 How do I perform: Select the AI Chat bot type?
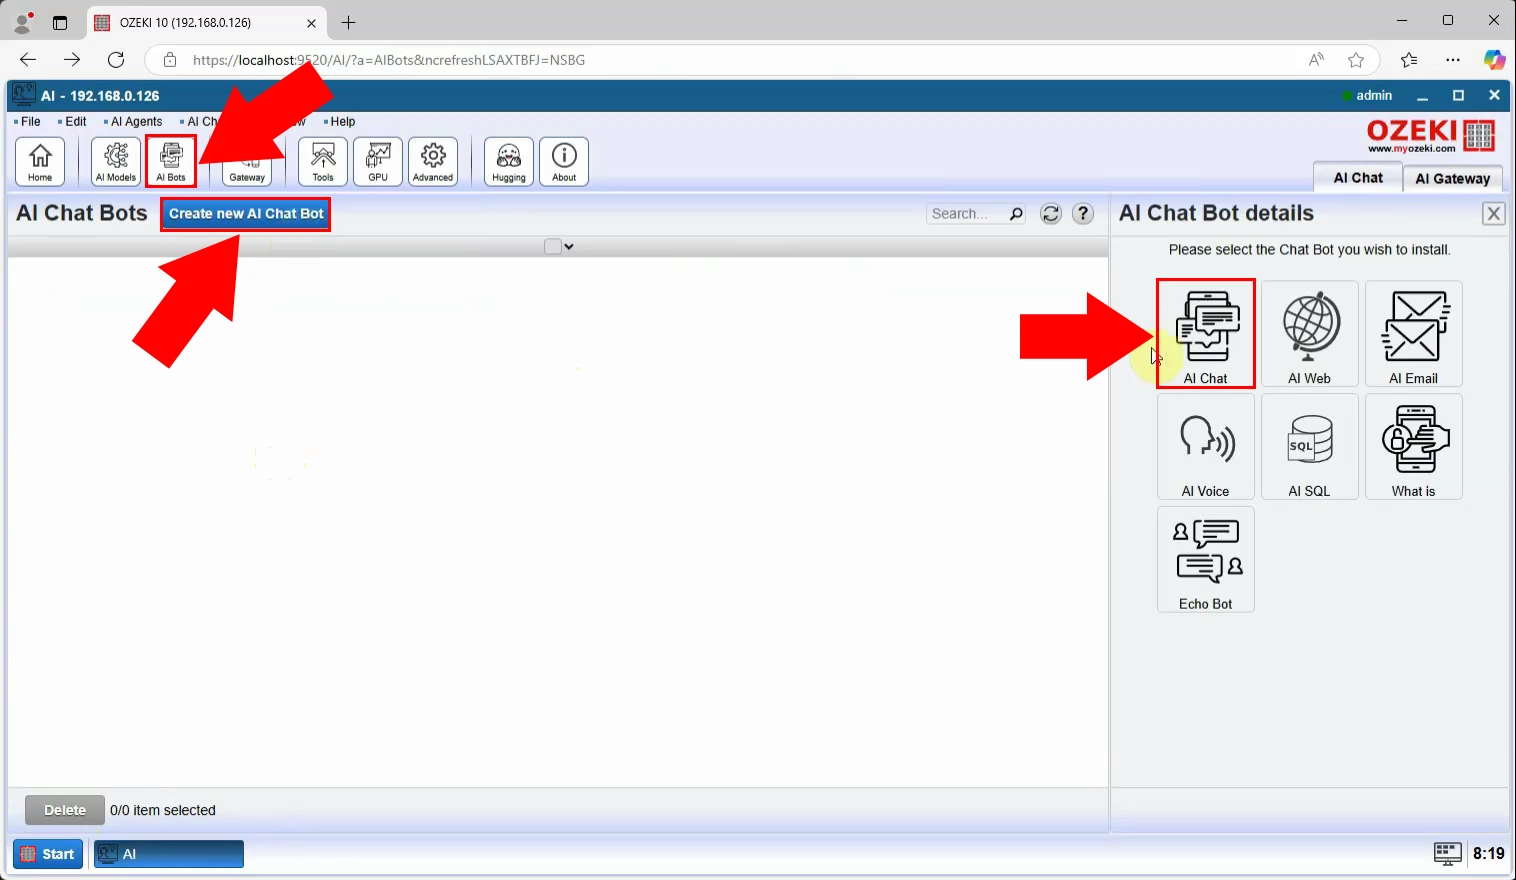[x=1206, y=334]
